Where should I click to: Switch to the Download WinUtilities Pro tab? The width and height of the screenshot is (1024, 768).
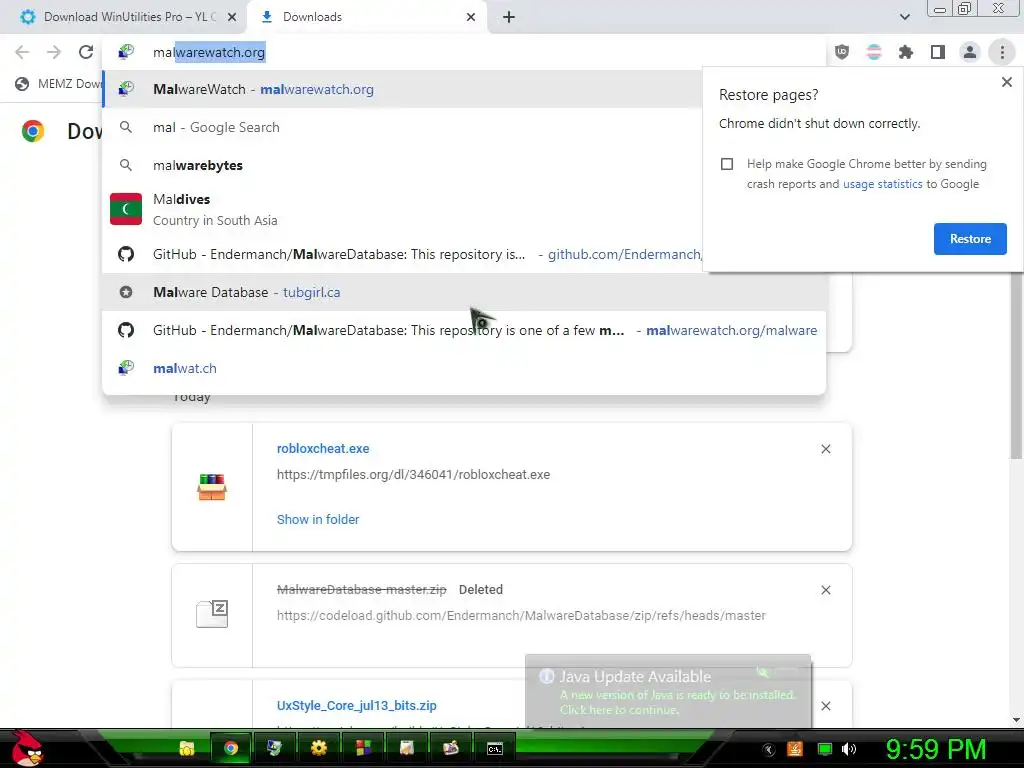[x=123, y=17]
